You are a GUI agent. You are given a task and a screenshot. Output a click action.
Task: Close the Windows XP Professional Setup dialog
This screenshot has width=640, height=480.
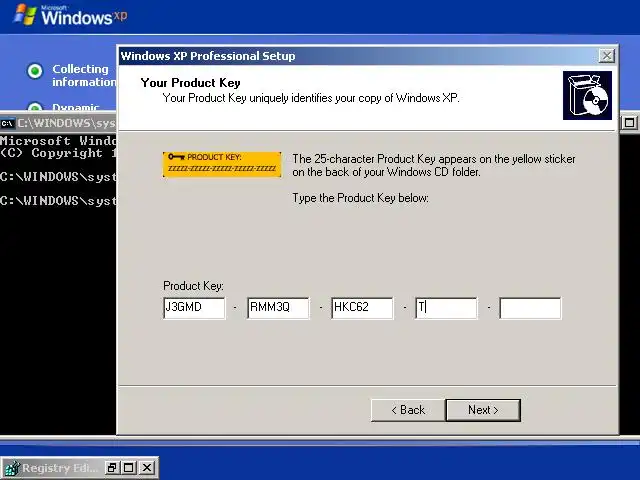[607, 56]
